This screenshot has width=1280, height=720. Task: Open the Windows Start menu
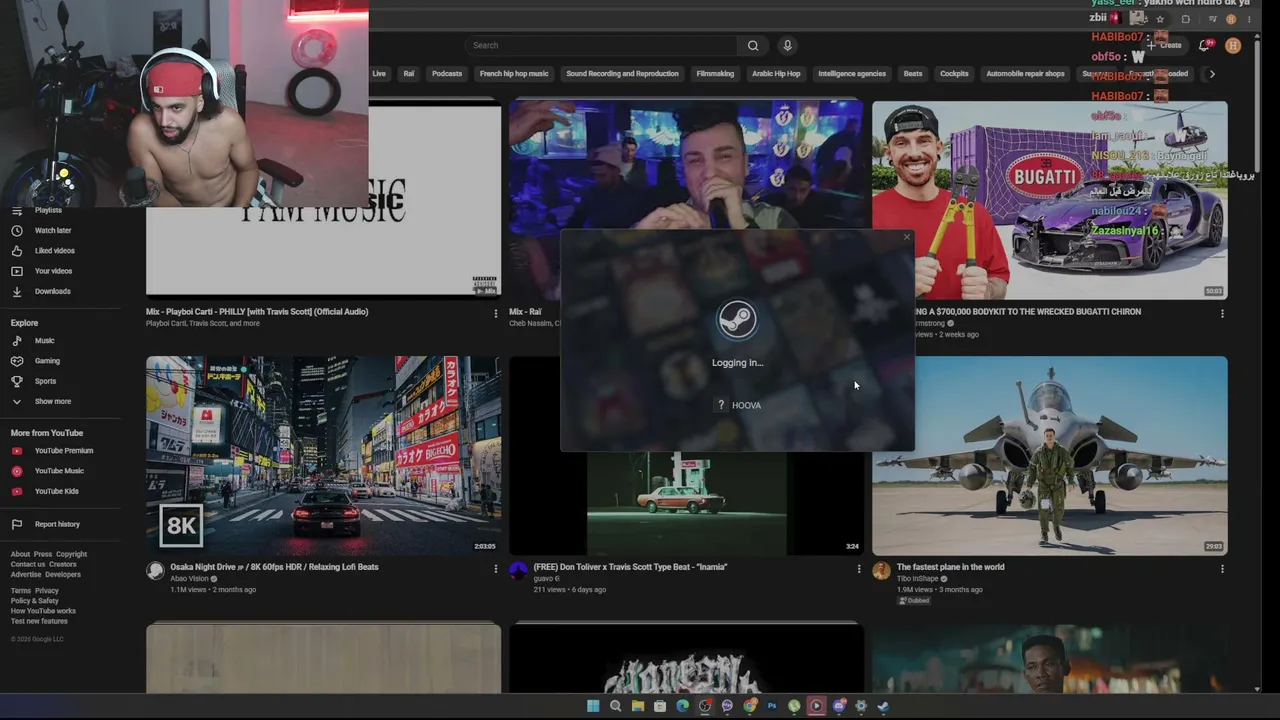point(593,706)
